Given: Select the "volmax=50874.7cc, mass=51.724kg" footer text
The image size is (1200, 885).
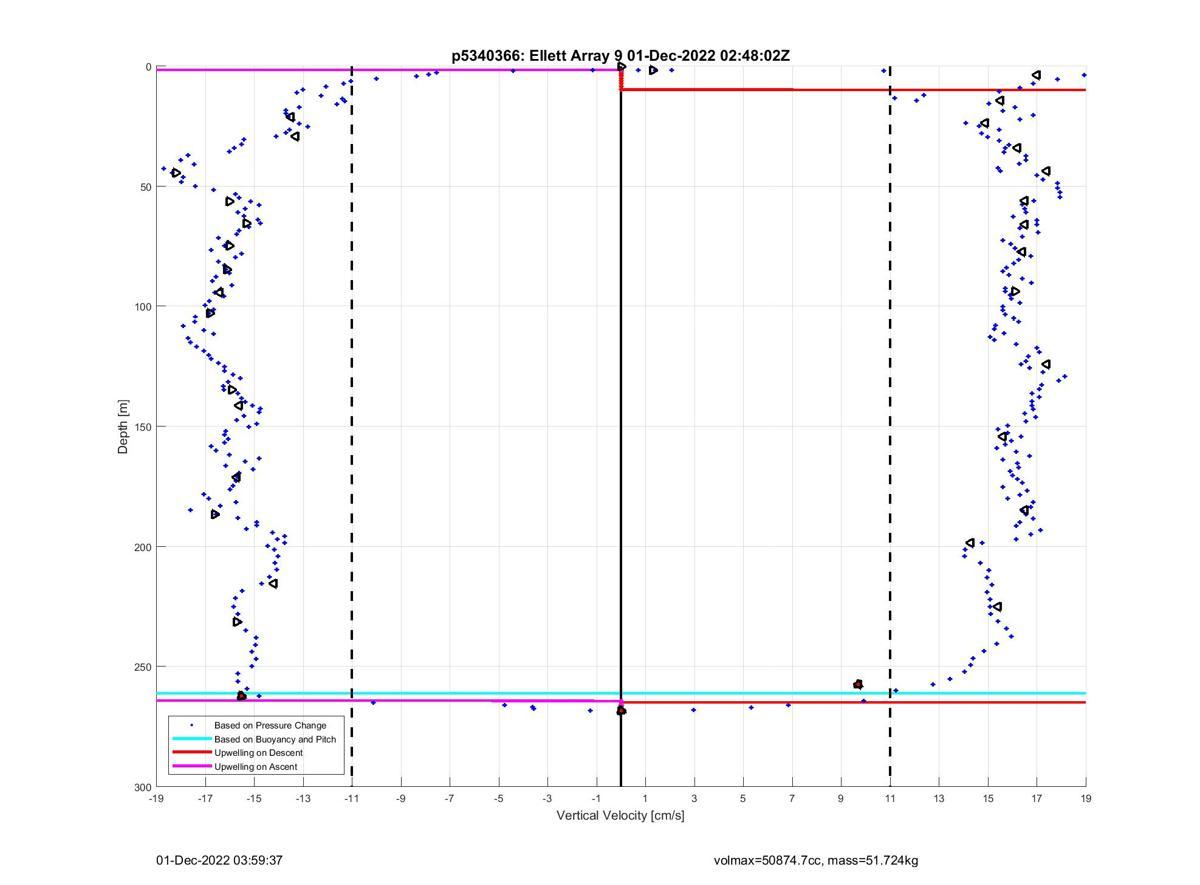Looking at the screenshot, I should (816, 860).
